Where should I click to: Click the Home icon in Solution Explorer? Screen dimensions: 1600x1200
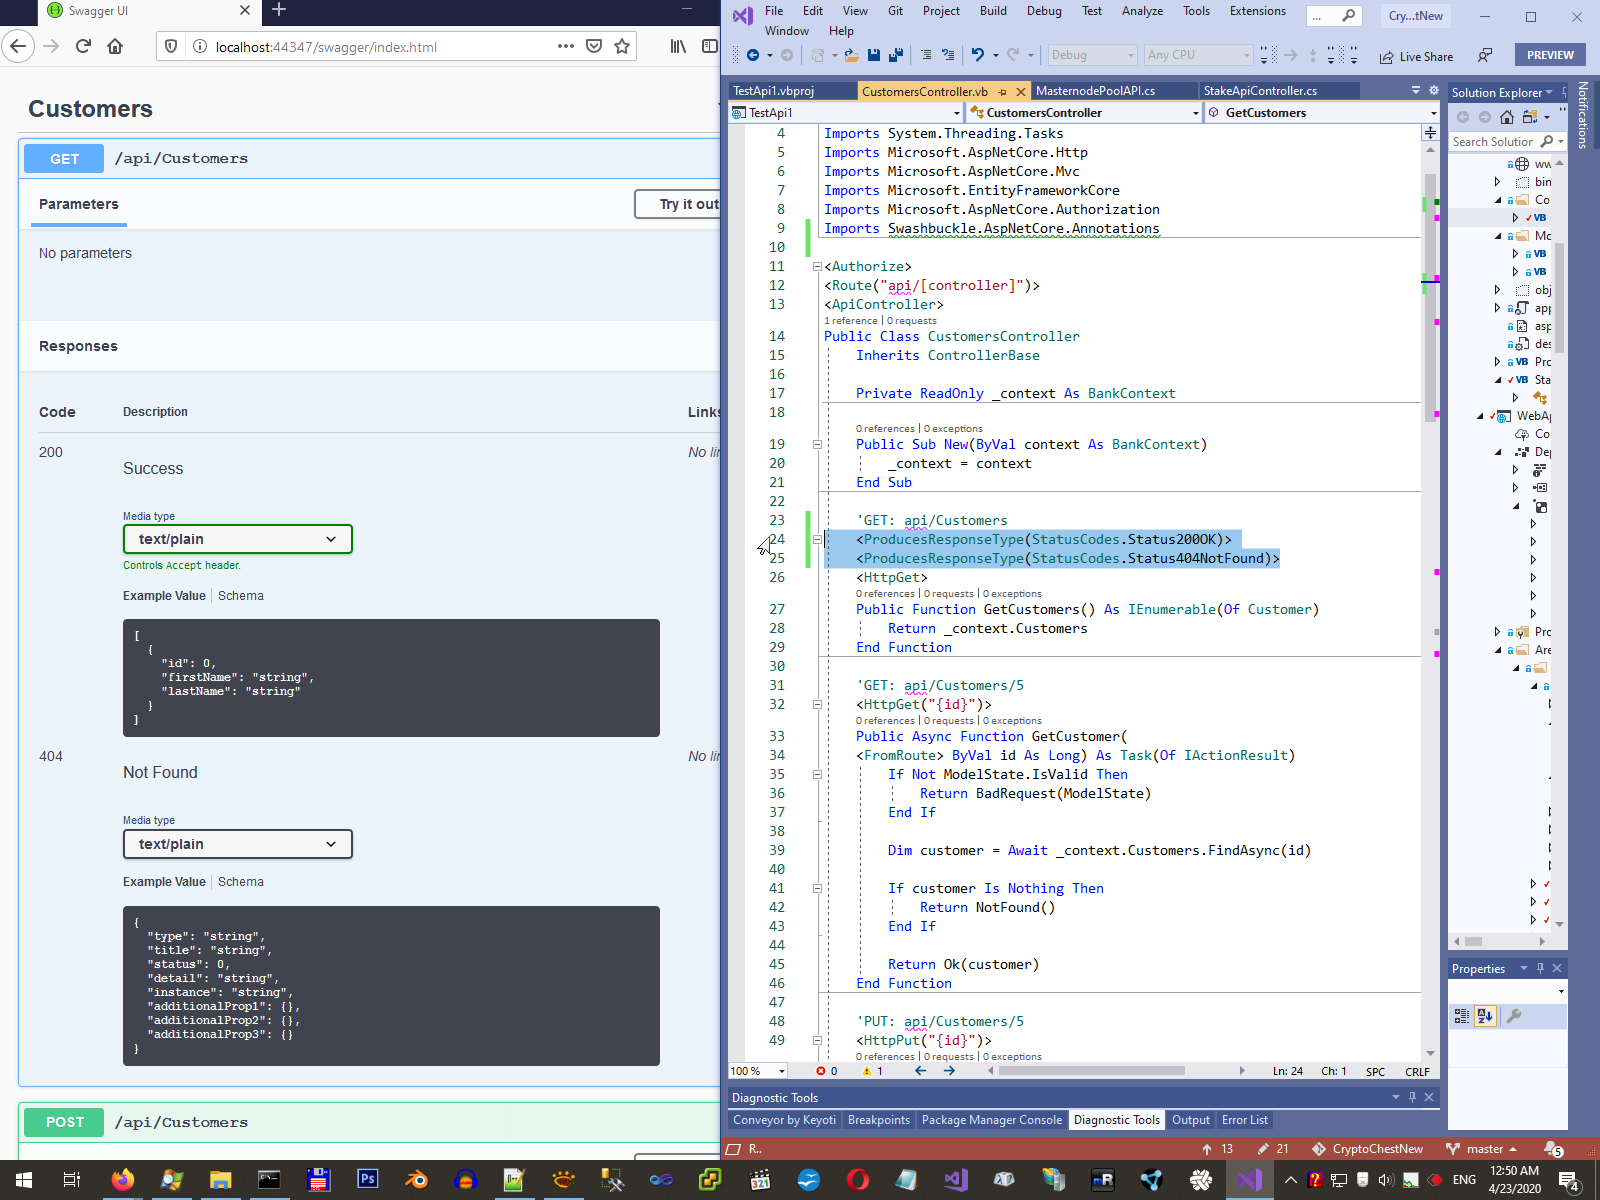click(1507, 117)
